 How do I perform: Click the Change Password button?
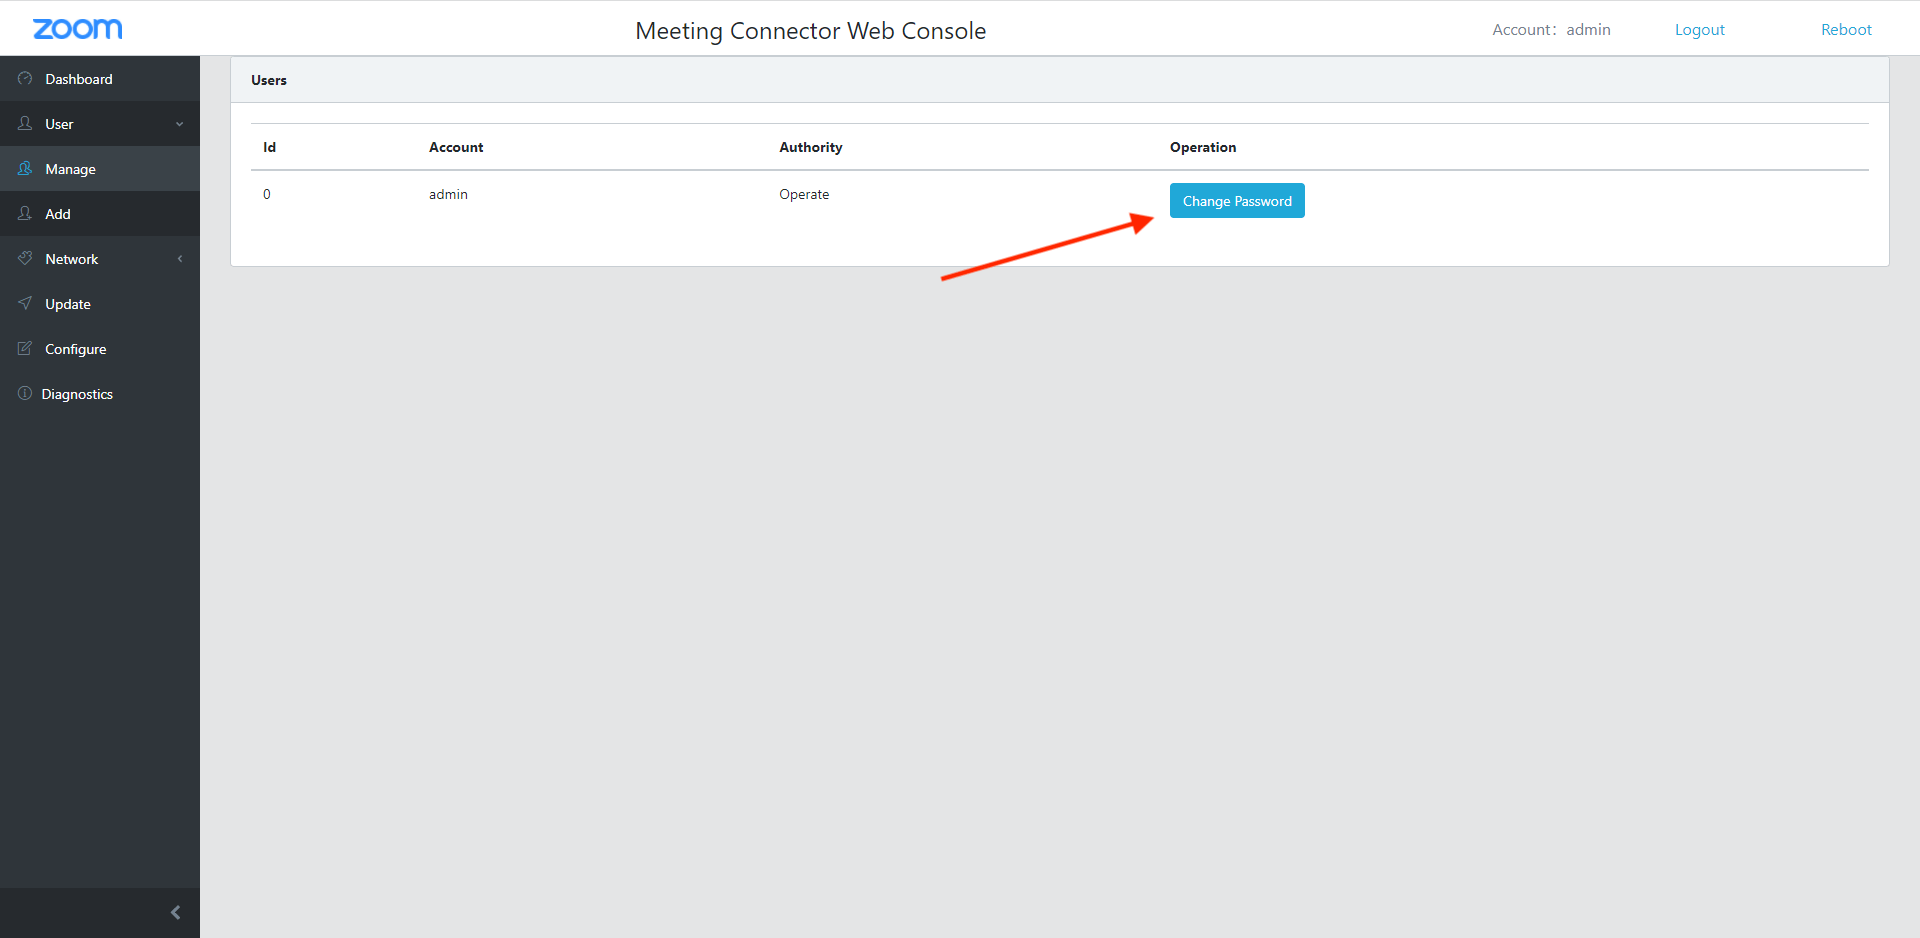1237,200
